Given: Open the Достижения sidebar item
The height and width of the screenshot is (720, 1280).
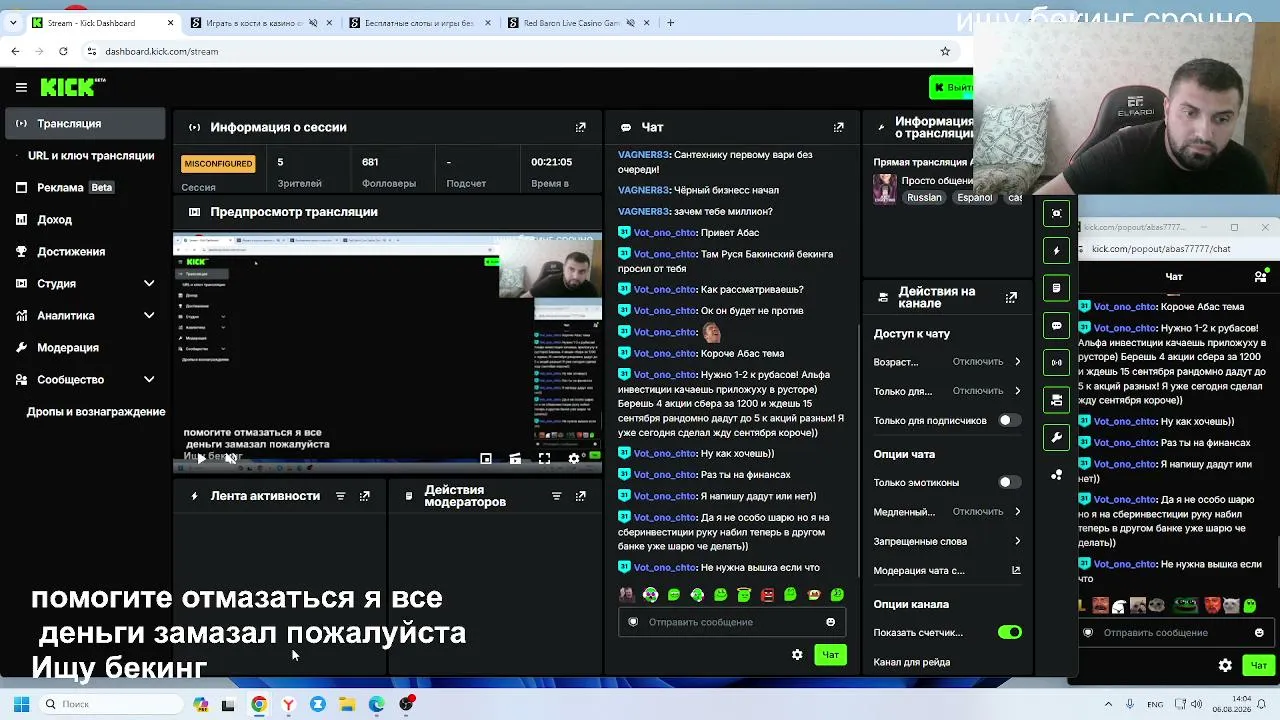Looking at the screenshot, I should pos(85,251).
